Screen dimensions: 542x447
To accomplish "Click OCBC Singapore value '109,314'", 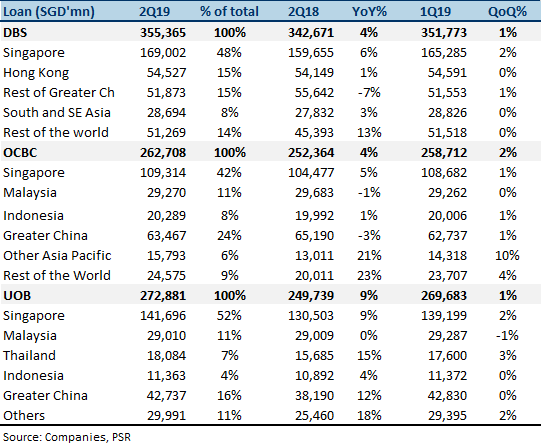I will tap(163, 173).
